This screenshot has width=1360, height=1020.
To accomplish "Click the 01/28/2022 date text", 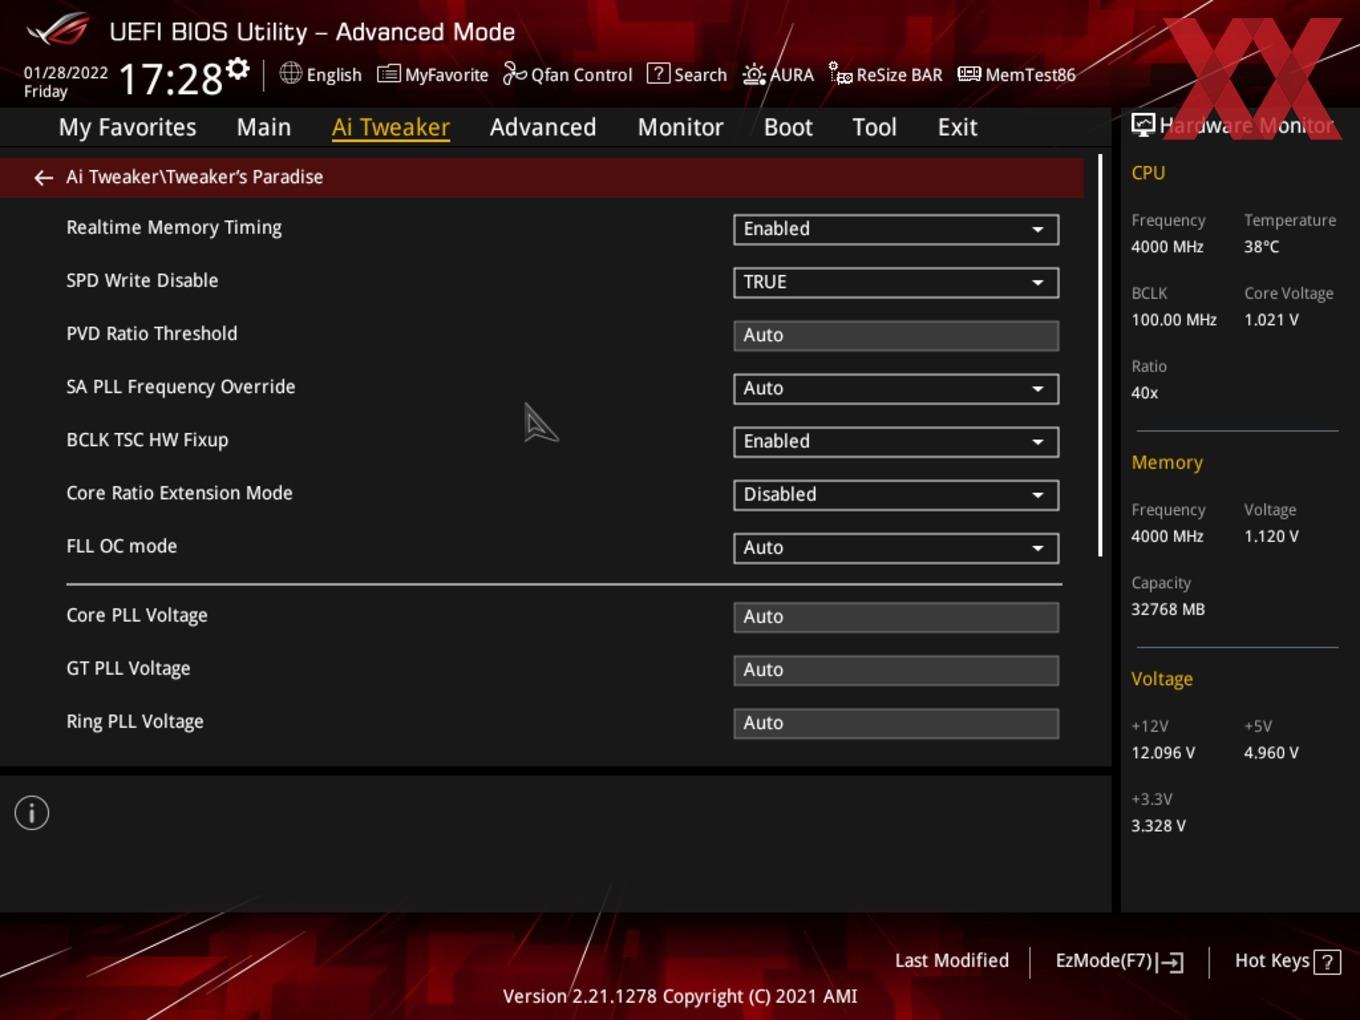I will coord(66,73).
